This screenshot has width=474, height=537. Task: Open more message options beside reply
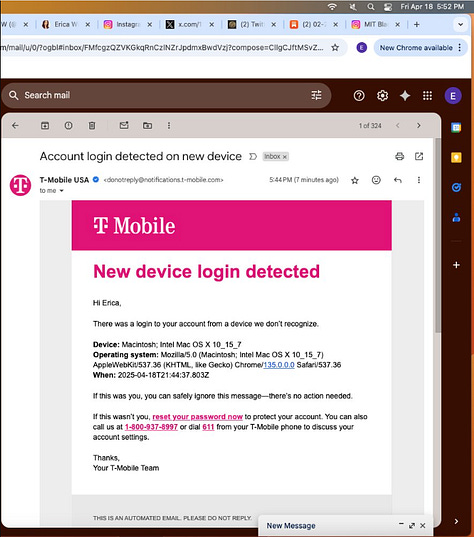point(419,180)
